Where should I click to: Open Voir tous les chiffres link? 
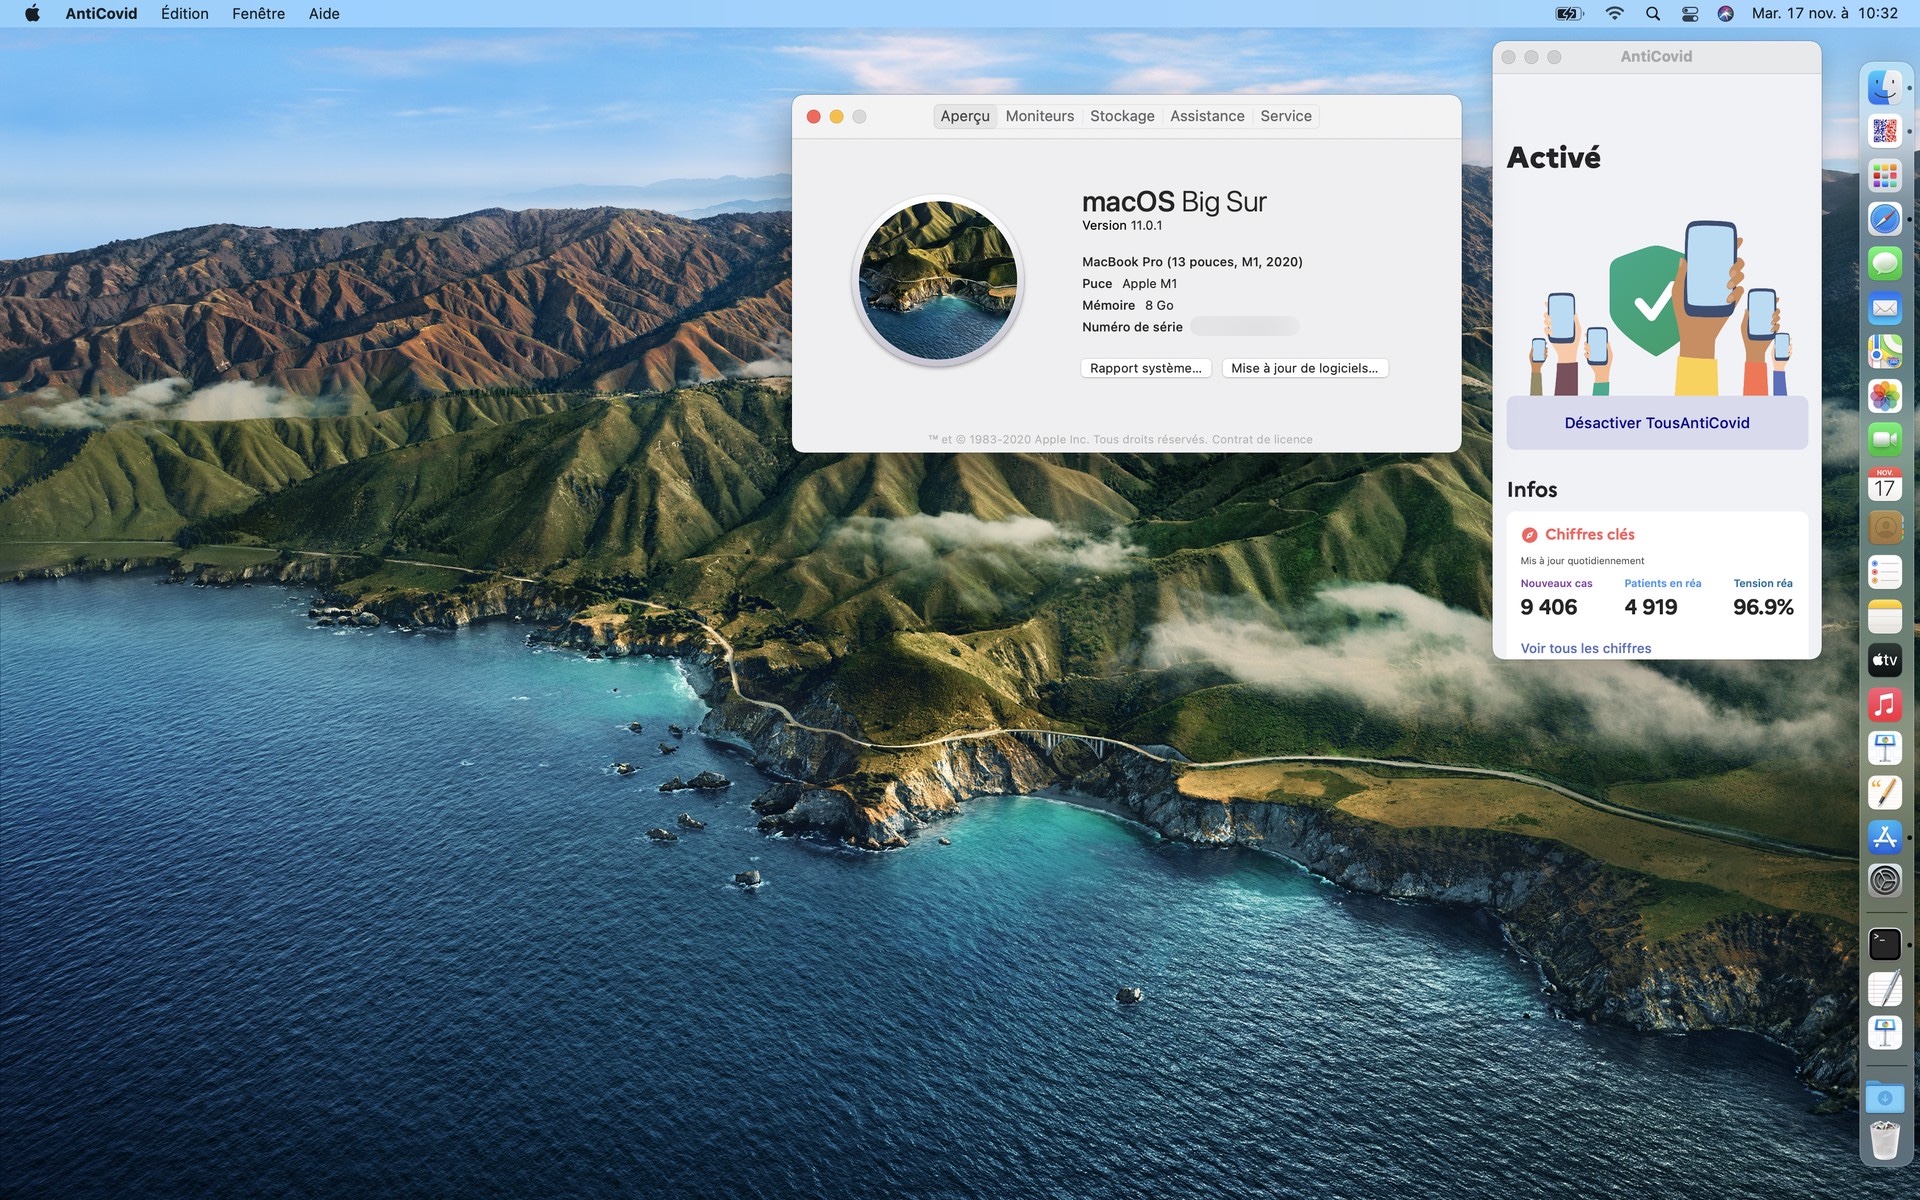click(1586, 648)
